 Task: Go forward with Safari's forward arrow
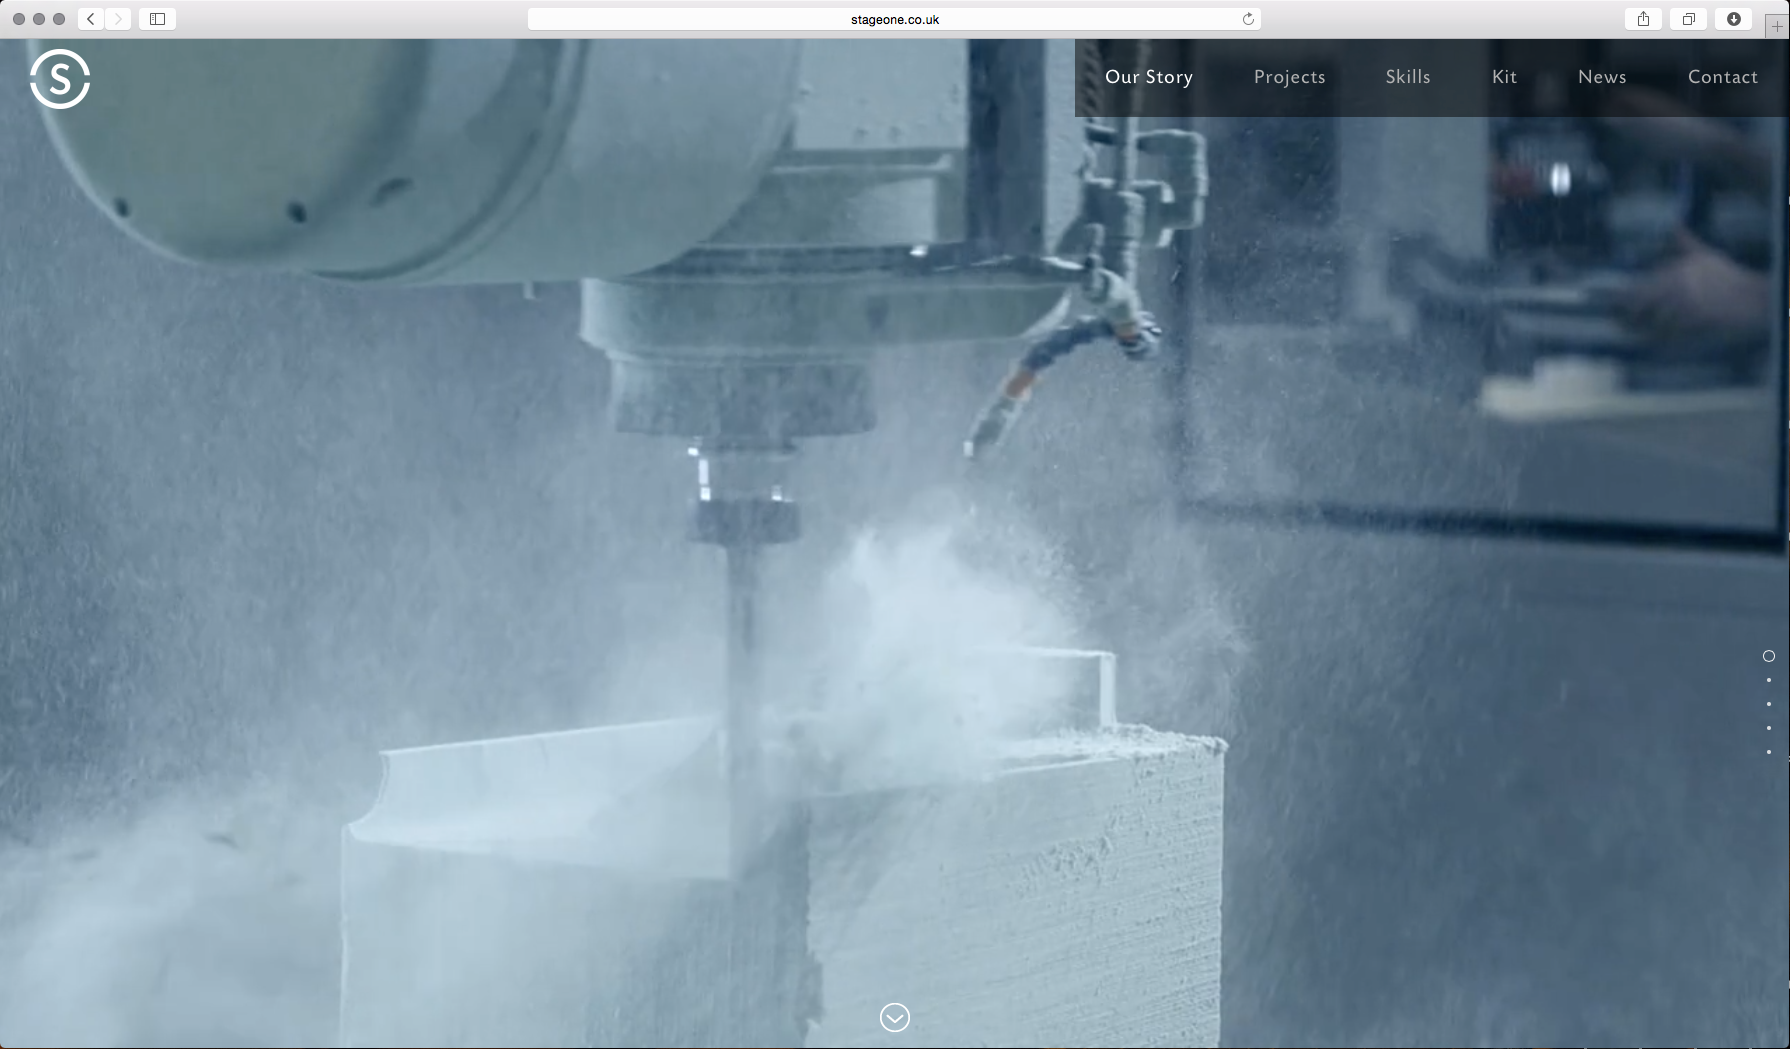118,19
